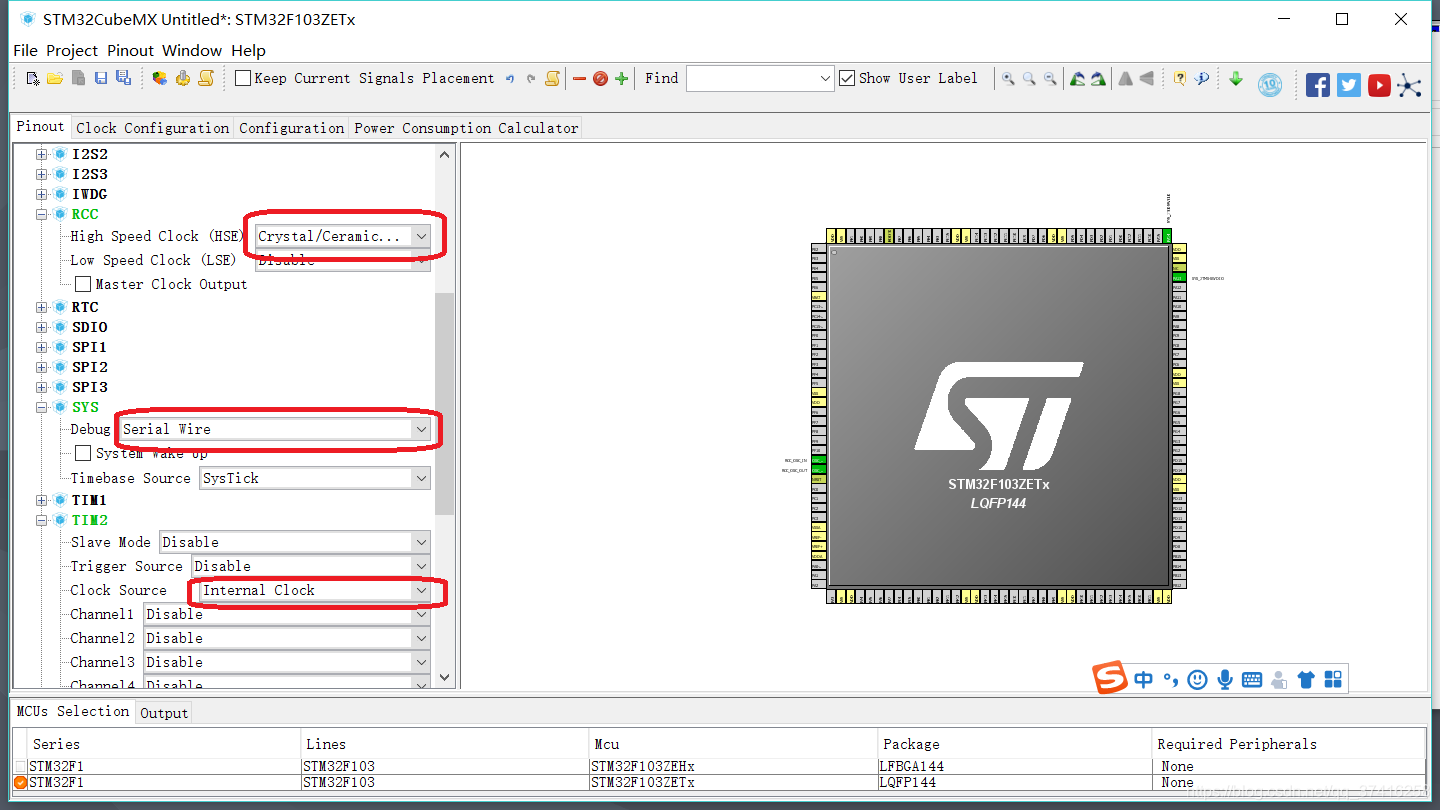Tick the System Wake-Up checkbox under SYS

coord(83,453)
